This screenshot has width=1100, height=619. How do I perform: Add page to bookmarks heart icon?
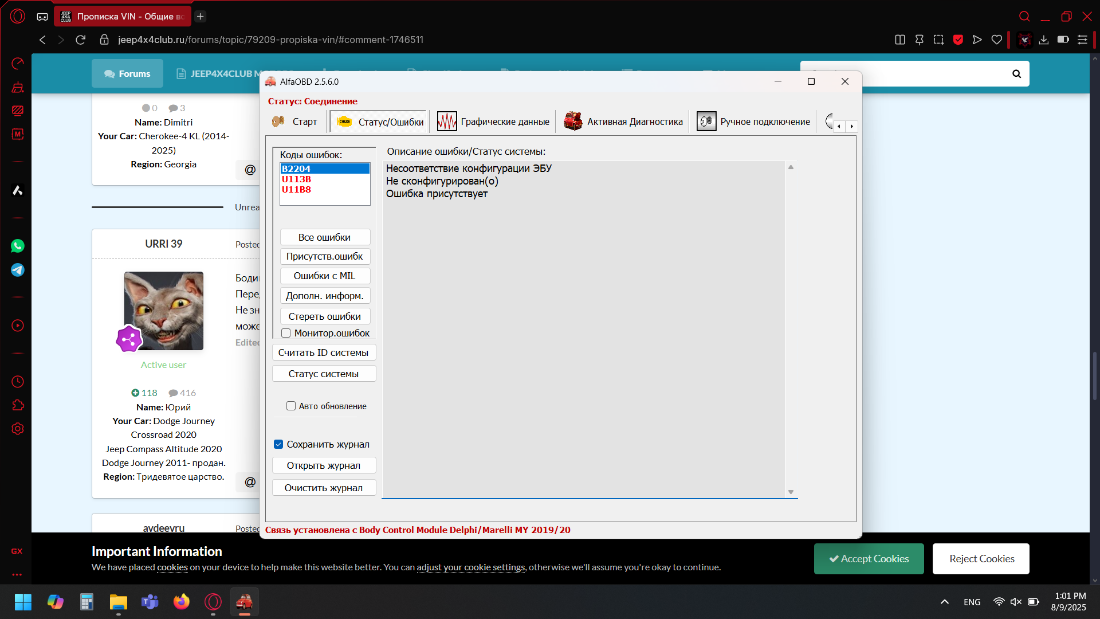tap(997, 40)
